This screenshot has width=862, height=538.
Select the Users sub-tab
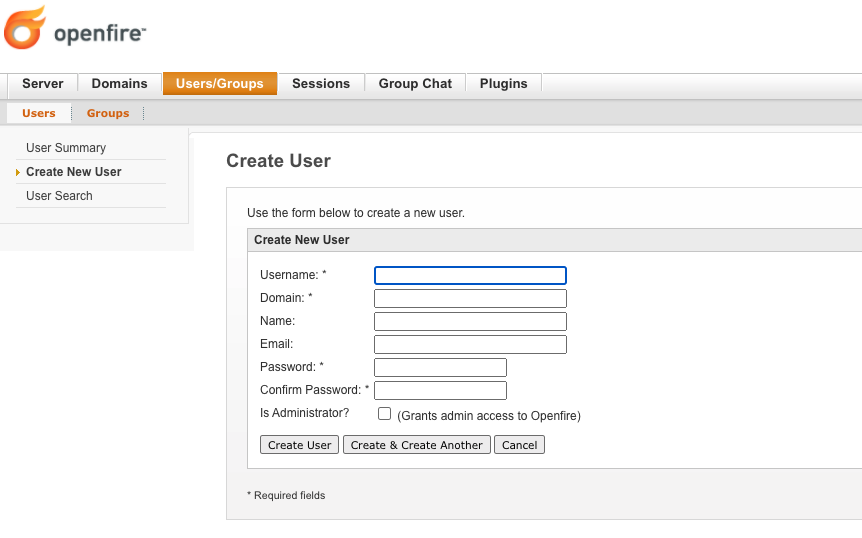(x=38, y=113)
